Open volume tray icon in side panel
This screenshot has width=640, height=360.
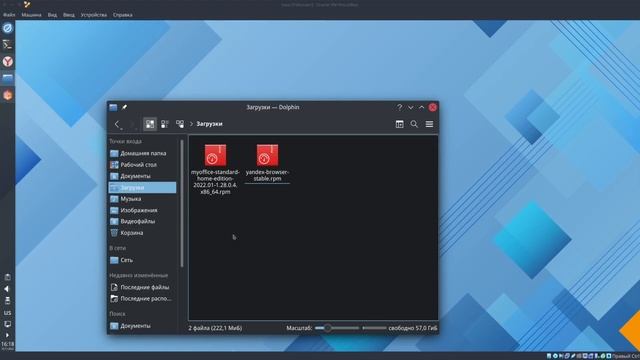point(7,289)
